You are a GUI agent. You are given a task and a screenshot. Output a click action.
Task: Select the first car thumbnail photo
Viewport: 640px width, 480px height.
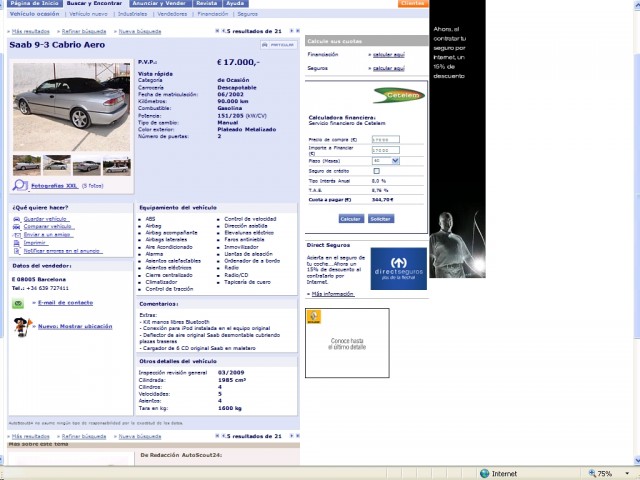[x=27, y=165]
